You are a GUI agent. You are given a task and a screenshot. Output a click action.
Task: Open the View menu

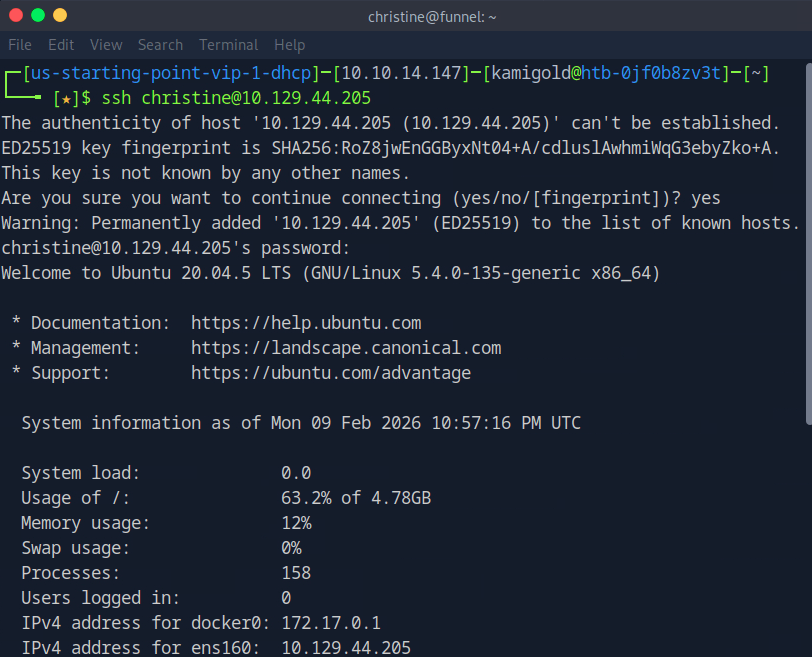(106, 45)
